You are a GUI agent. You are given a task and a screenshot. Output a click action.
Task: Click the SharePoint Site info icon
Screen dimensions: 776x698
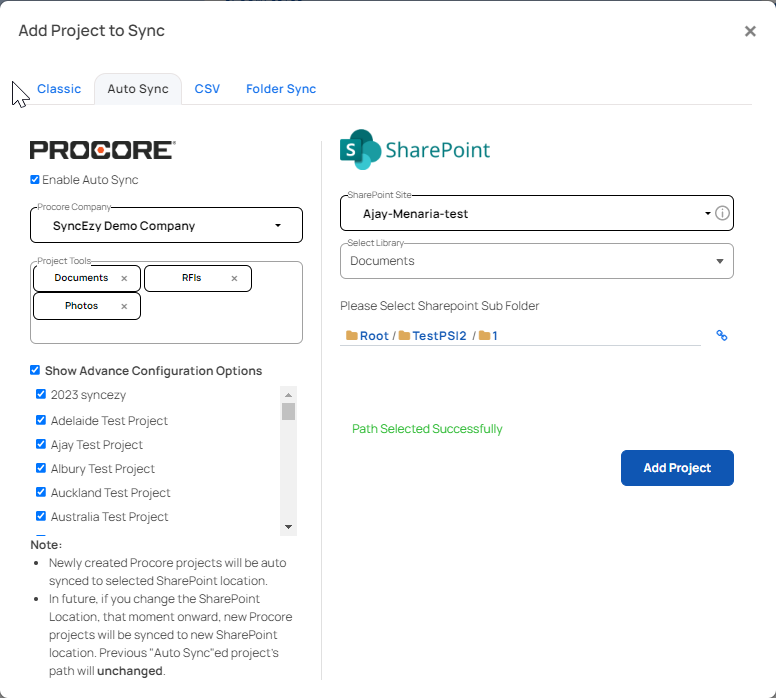click(x=722, y=213)
